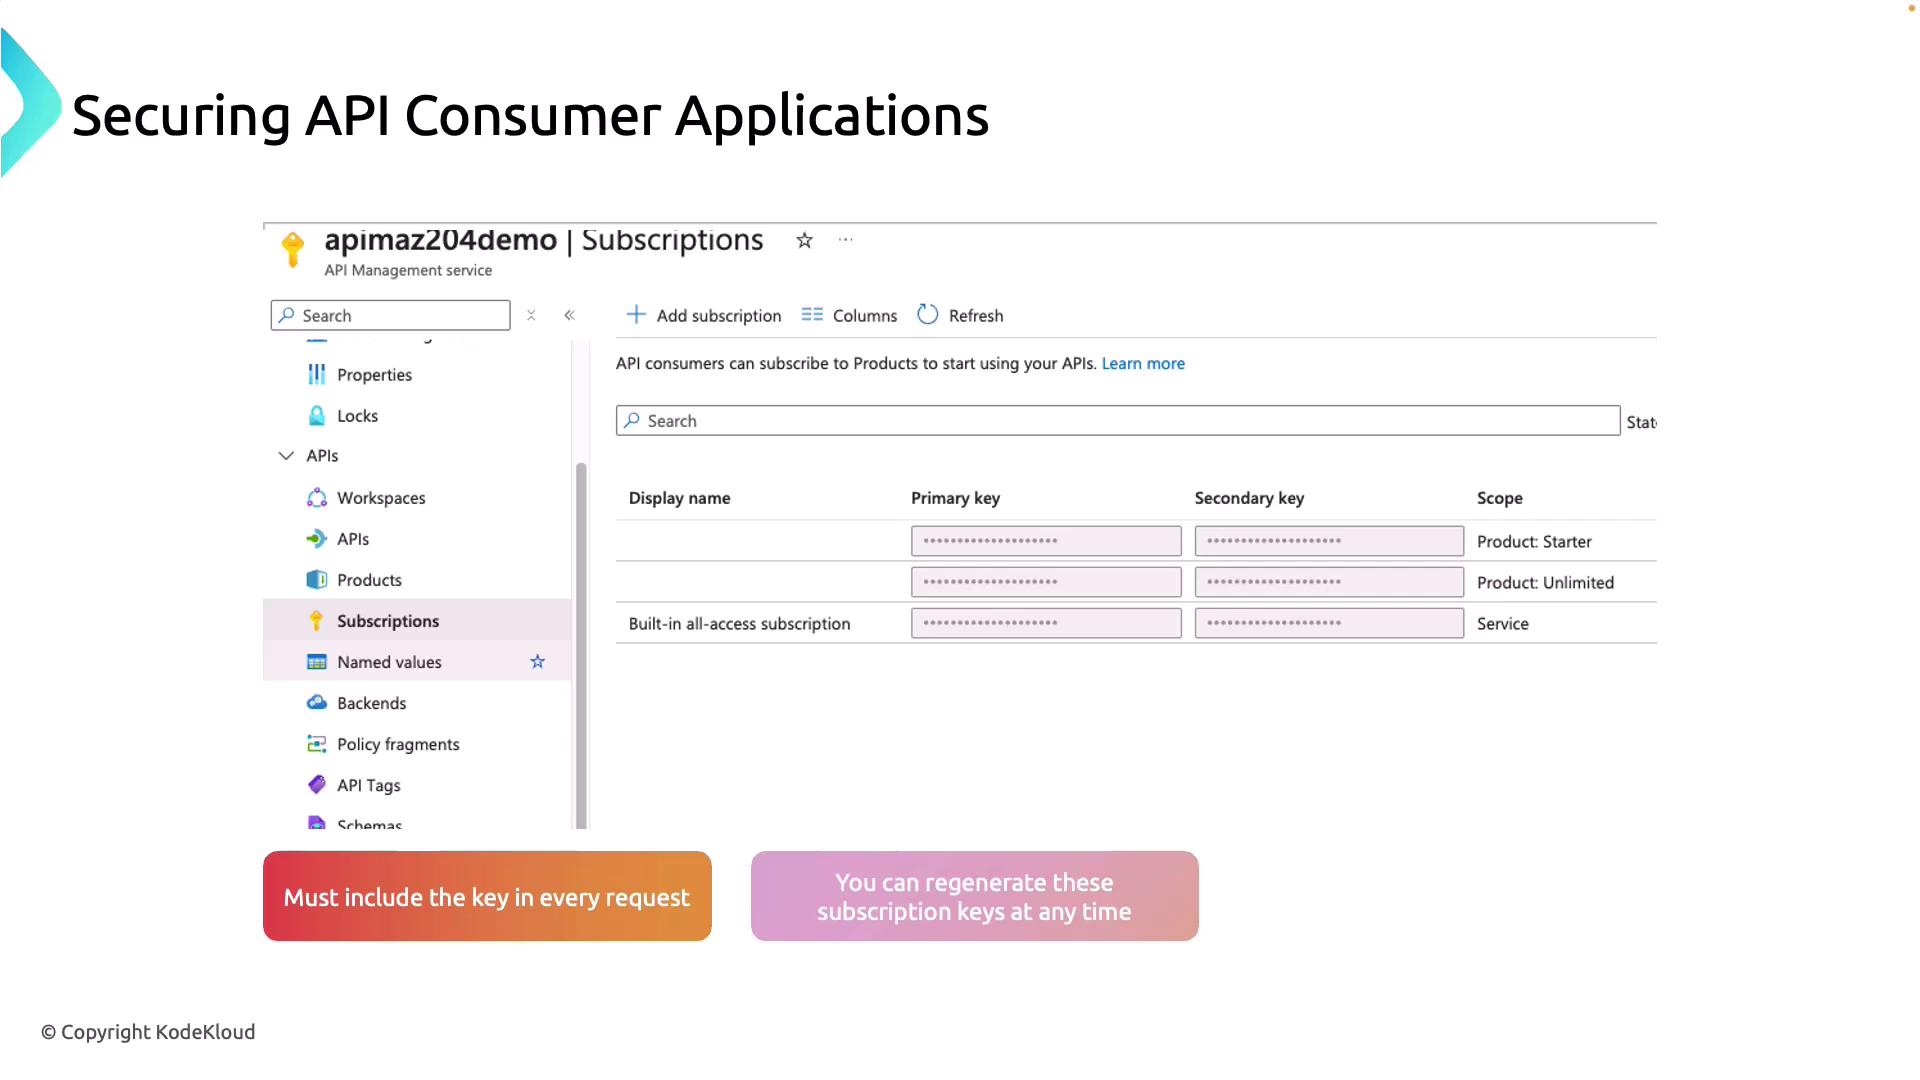Viewport: 1920px width, 1080px height.
Task: Click the subscriptions search field
Action: pos(1117,421)
